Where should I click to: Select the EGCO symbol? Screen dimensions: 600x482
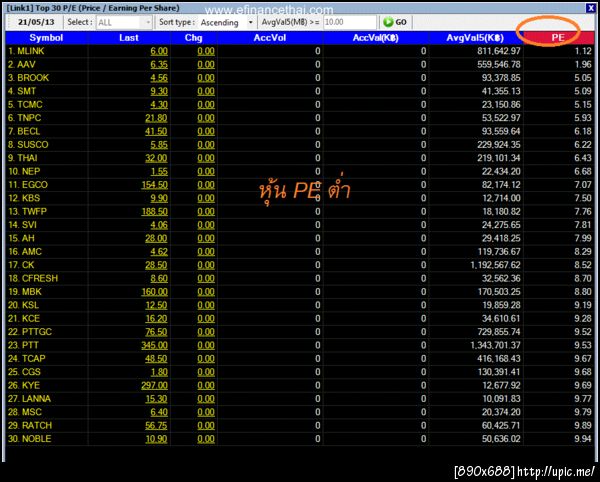coord(35,185)
